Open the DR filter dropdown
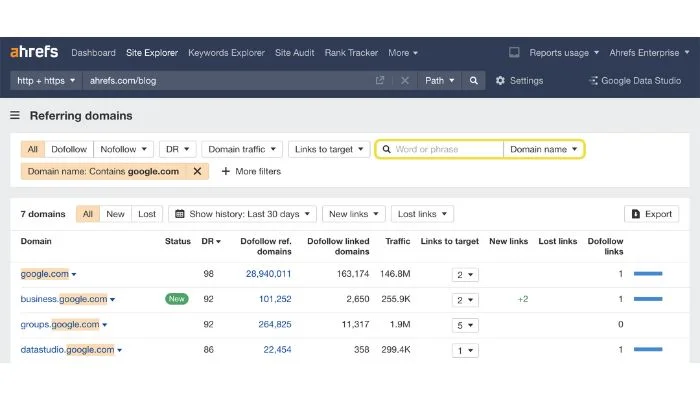Image resolution: width=700 pixels, height=400 pixels. pos(177,149)
